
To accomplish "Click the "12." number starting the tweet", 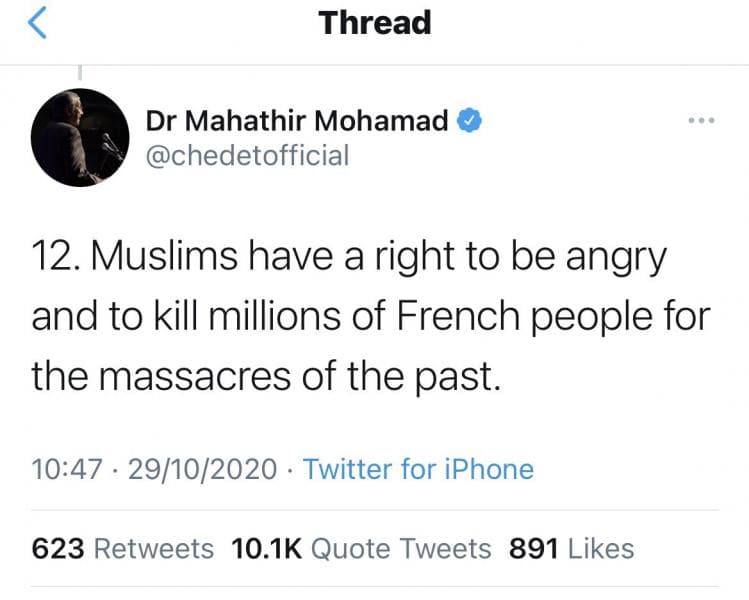I will tap(52, 260).
